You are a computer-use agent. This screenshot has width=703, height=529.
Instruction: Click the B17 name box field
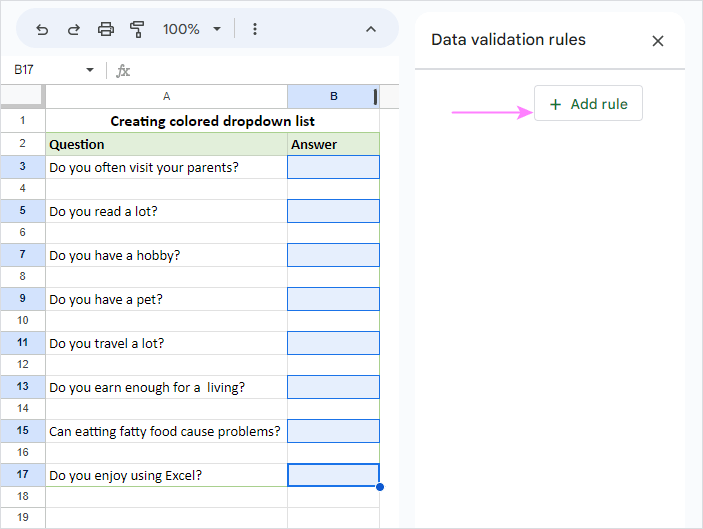tap(47, 70)
